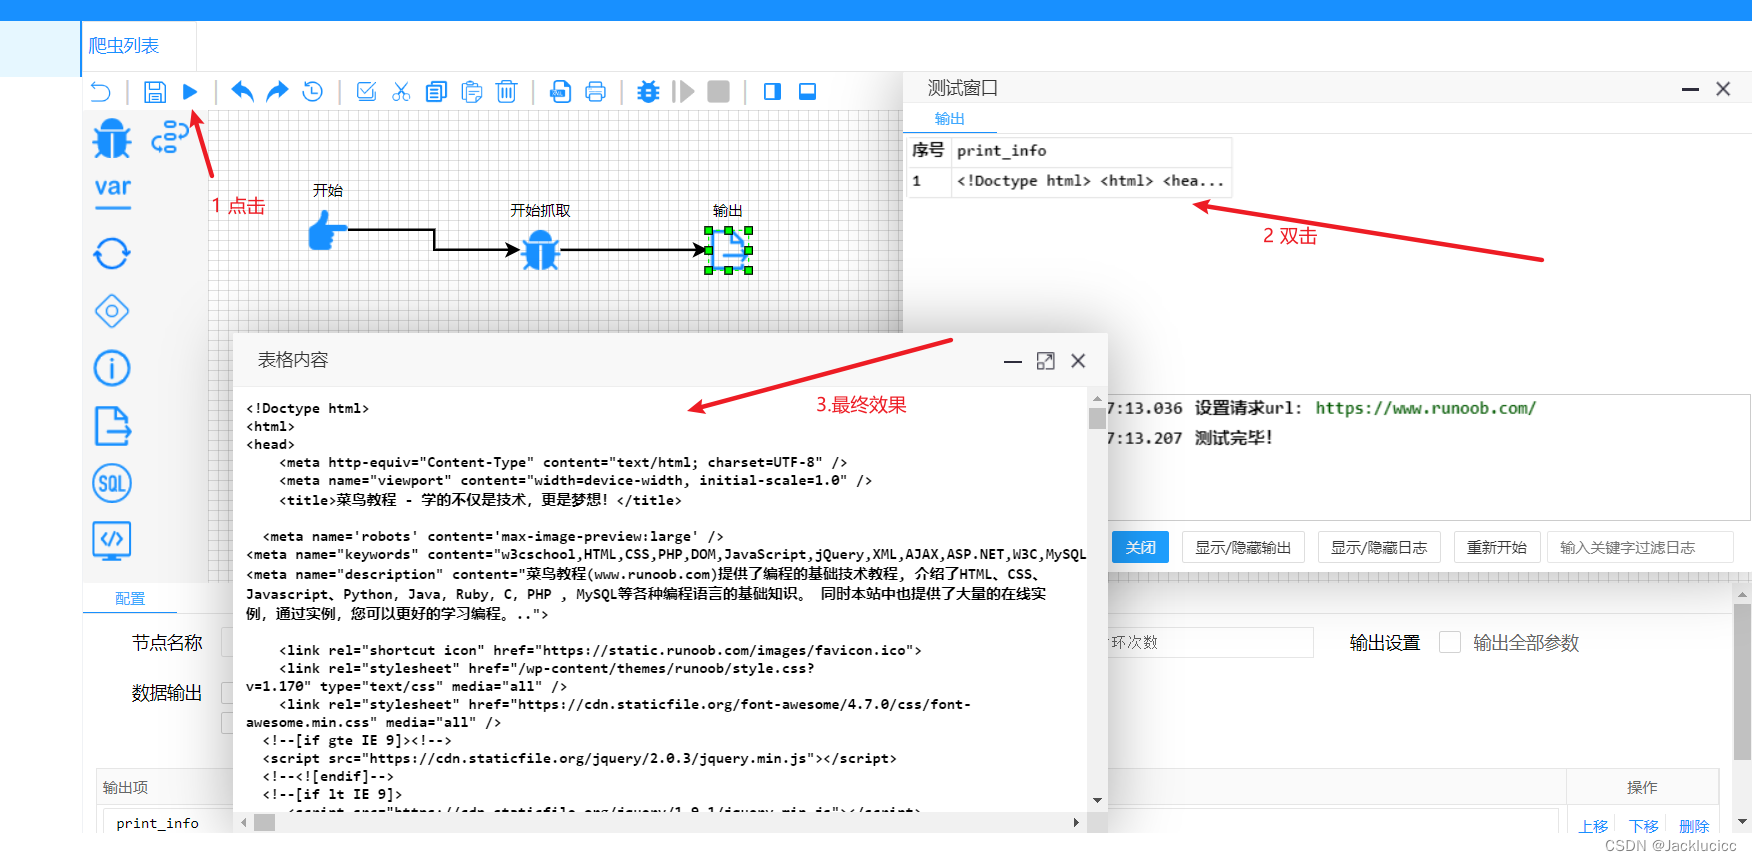Click 表格内容 vertical scrollbar thumb

[1097, 417]
